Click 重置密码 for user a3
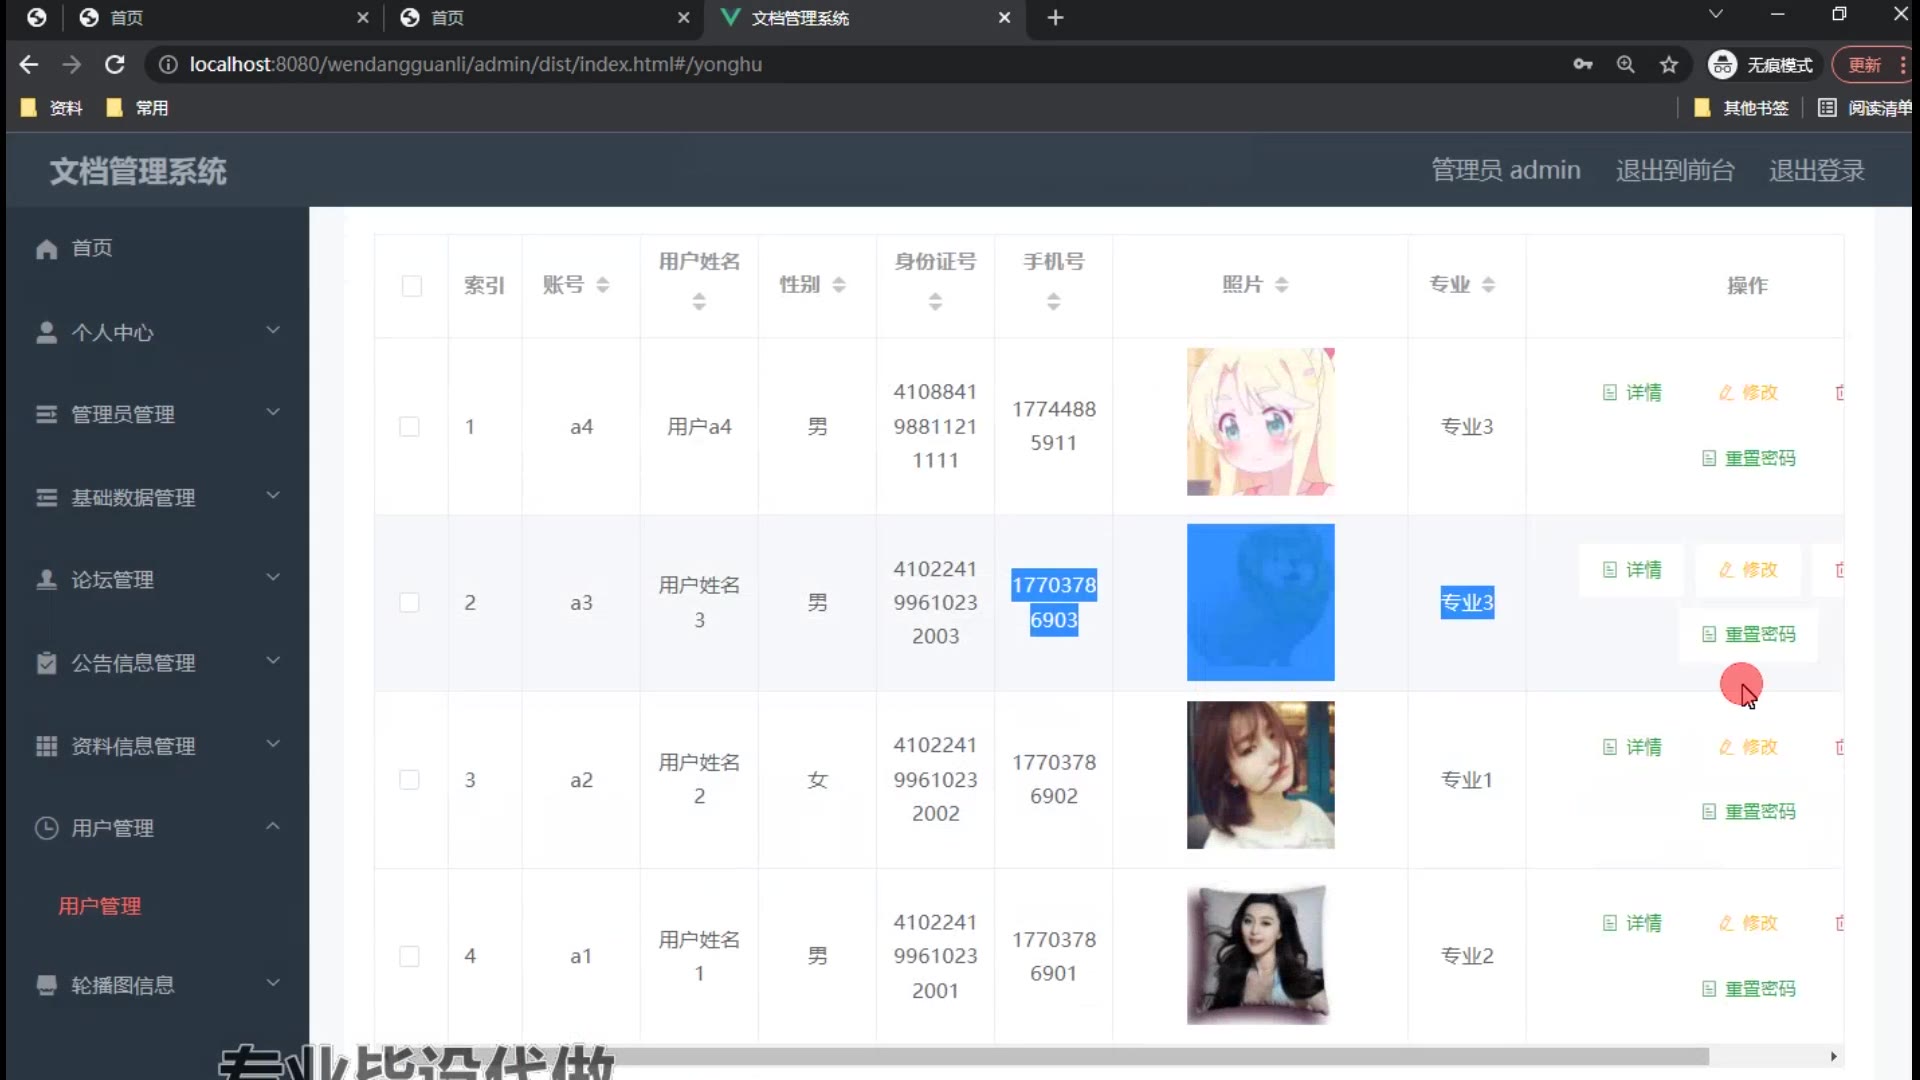Screen dimensions: 1920x1080 click(x=1749, y=634)
